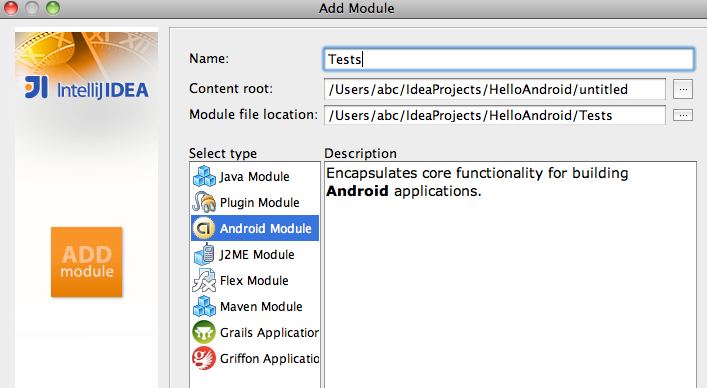
Task: Close the Add Module dialog
Action: pos(10,8)
